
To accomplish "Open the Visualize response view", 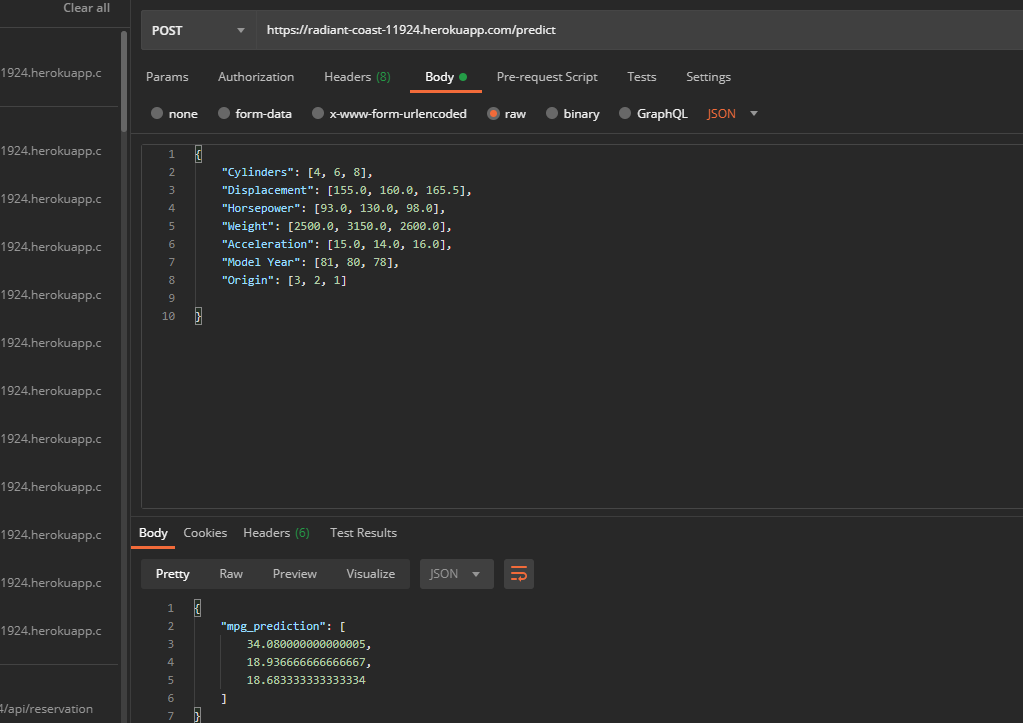I will [370, 573].
